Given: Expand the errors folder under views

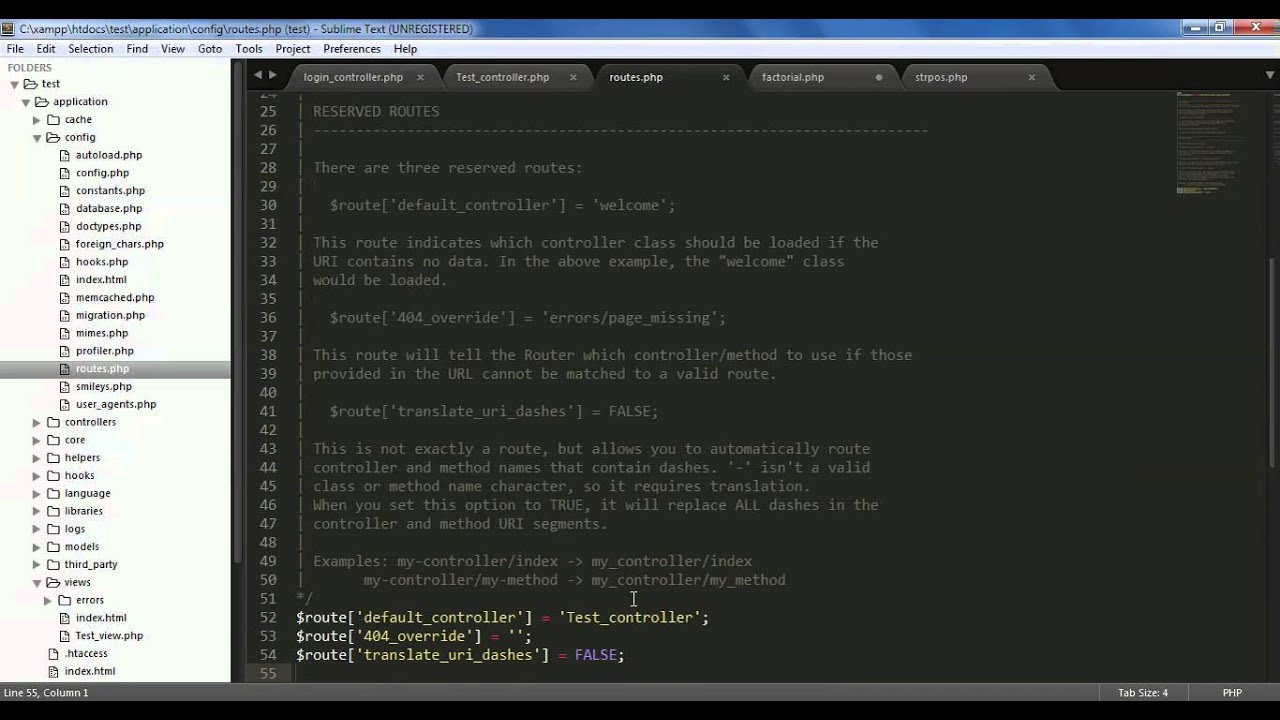Looking at the screenshot, I should [x=48, y=600].
